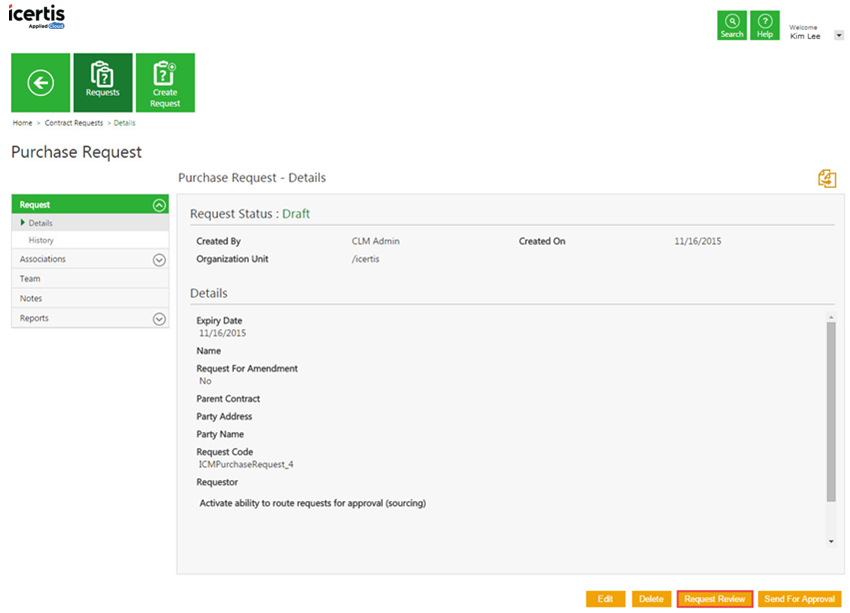850x613 pixels.
Task: Click Send For Approval button
Action: pos(799,599)
